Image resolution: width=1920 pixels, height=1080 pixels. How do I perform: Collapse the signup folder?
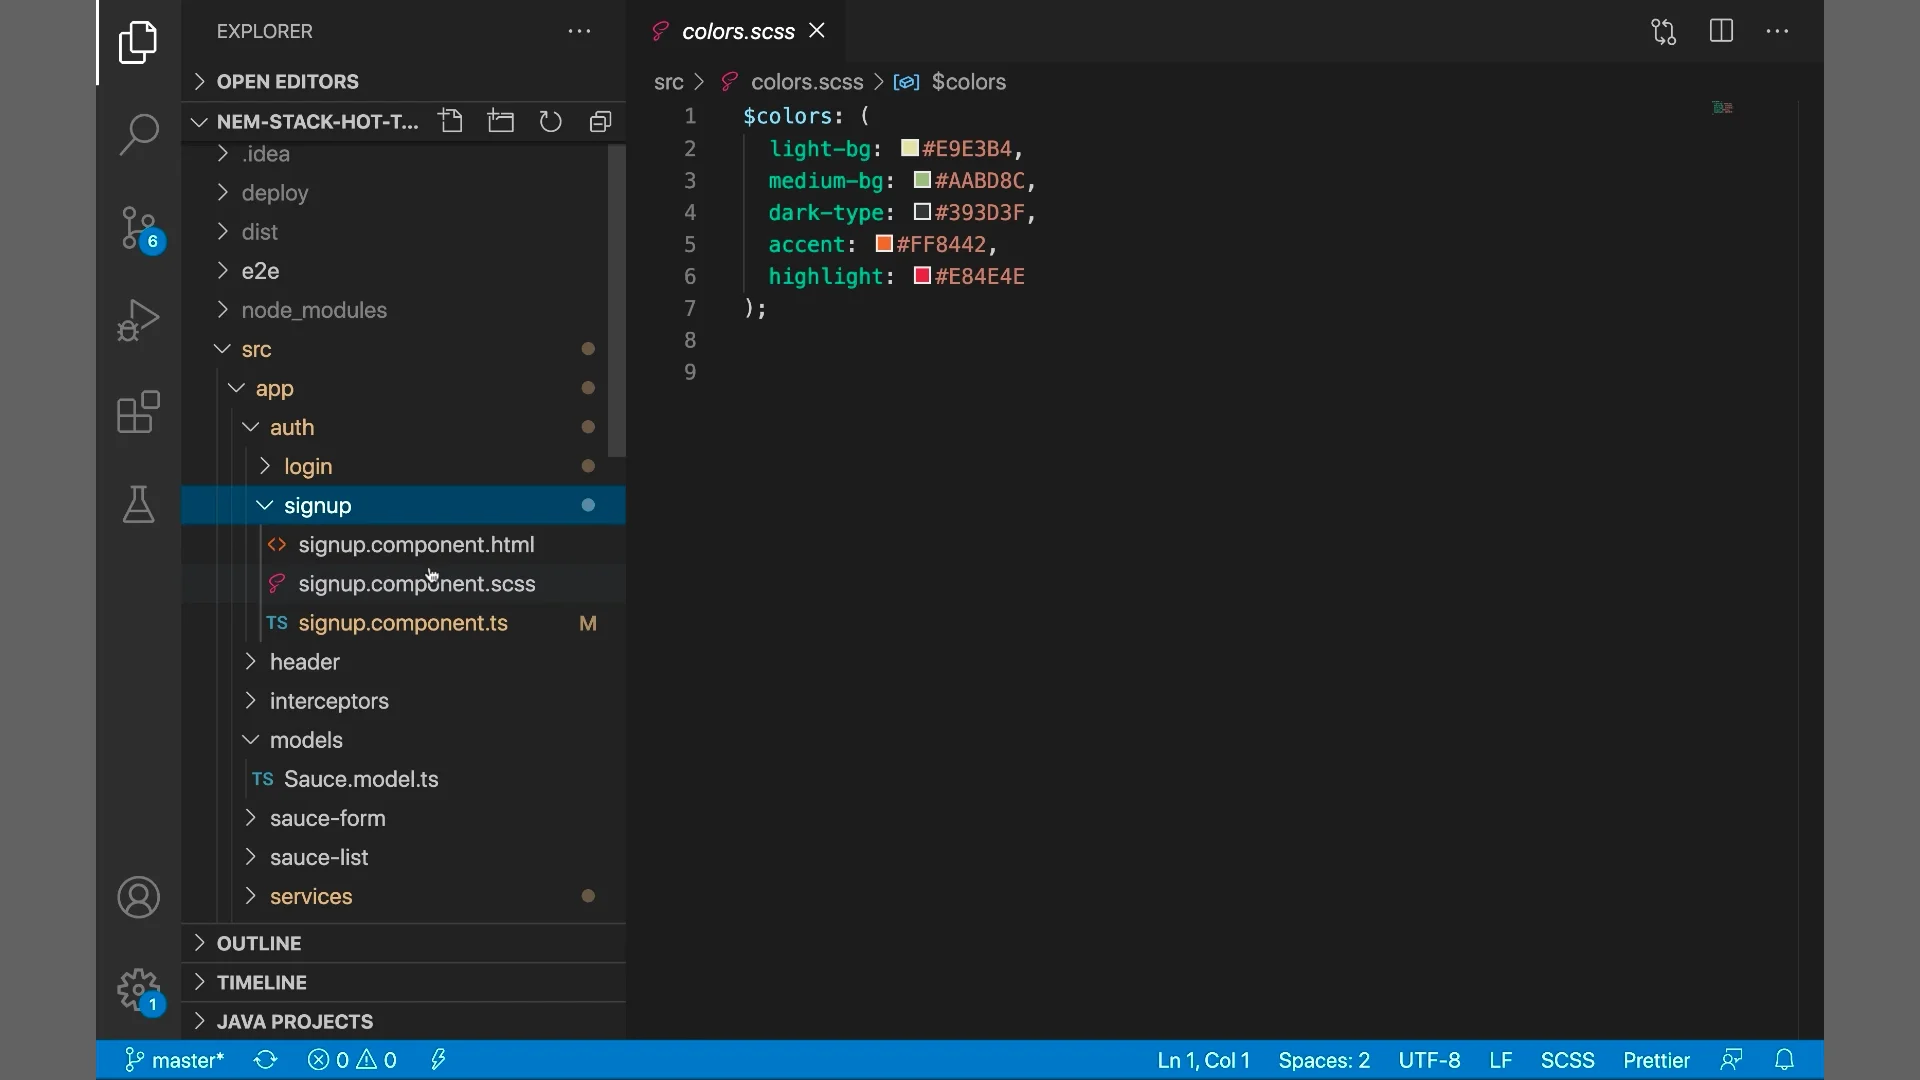tap(265, 506)
